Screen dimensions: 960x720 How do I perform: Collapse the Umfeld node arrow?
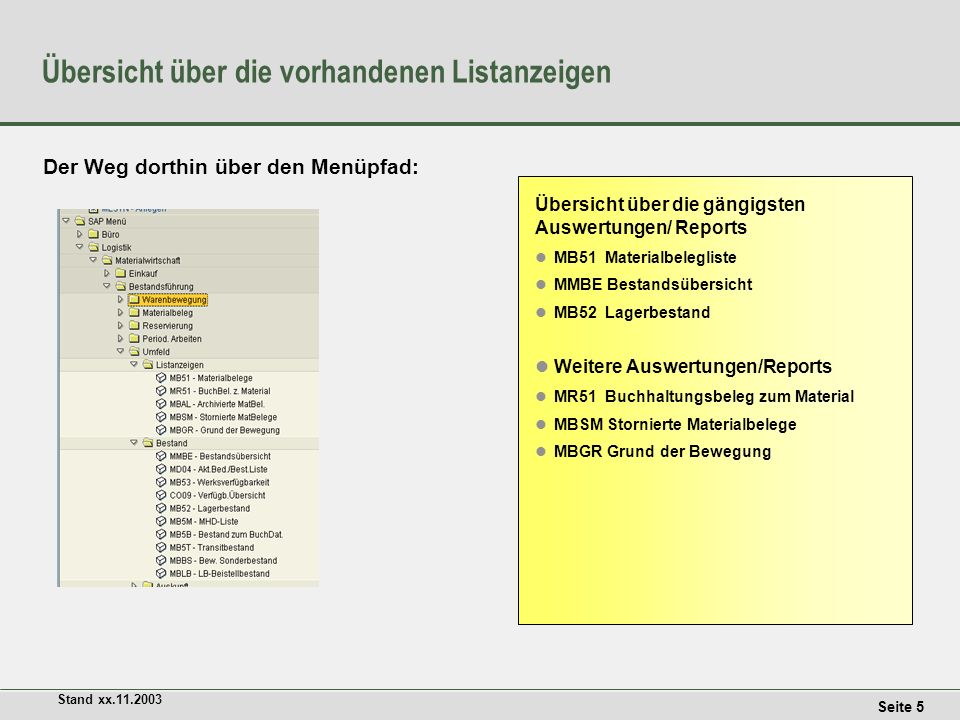[120, 351]
